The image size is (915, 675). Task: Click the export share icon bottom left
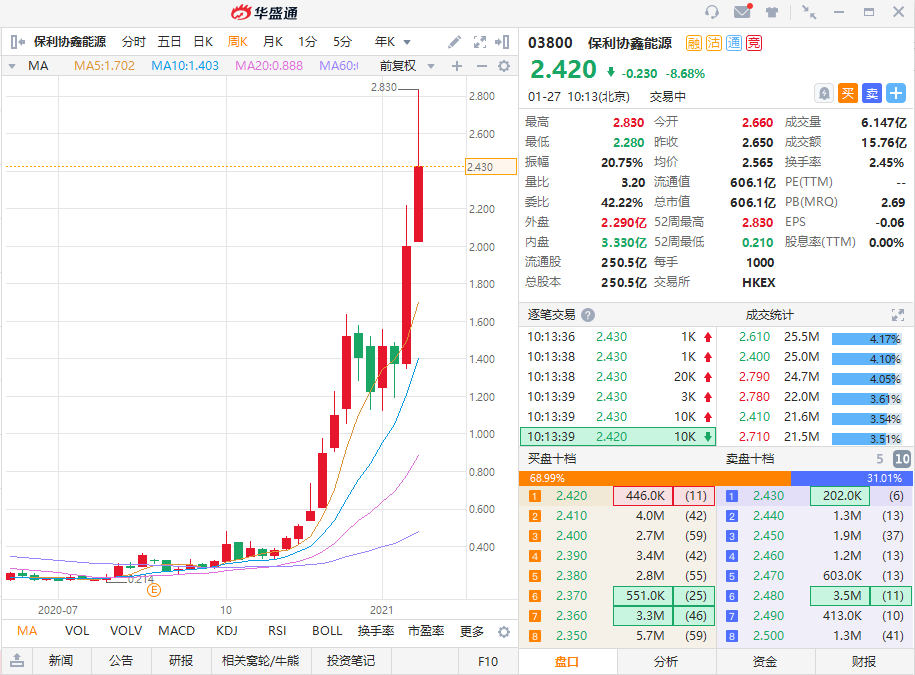(x=17, y=660)
